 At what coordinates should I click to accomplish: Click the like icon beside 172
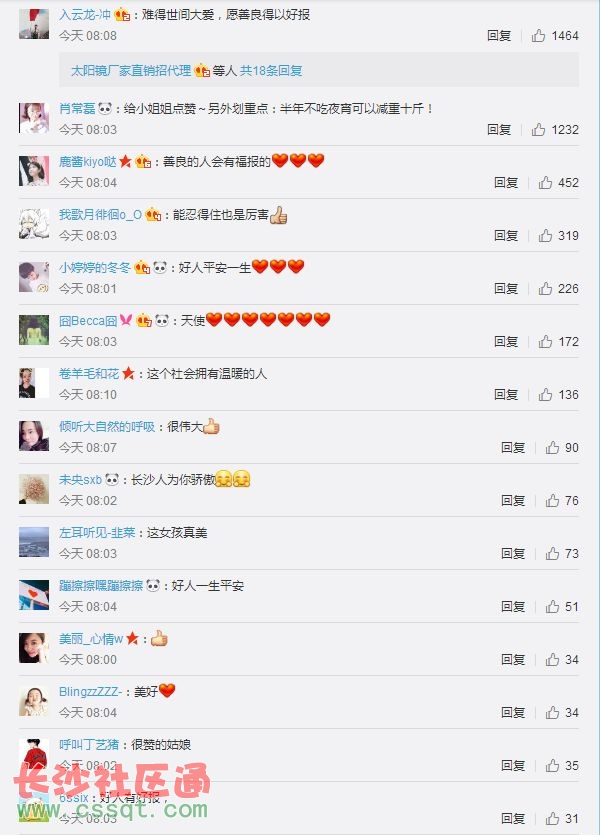pyautogui.click(x=545, y=341)
